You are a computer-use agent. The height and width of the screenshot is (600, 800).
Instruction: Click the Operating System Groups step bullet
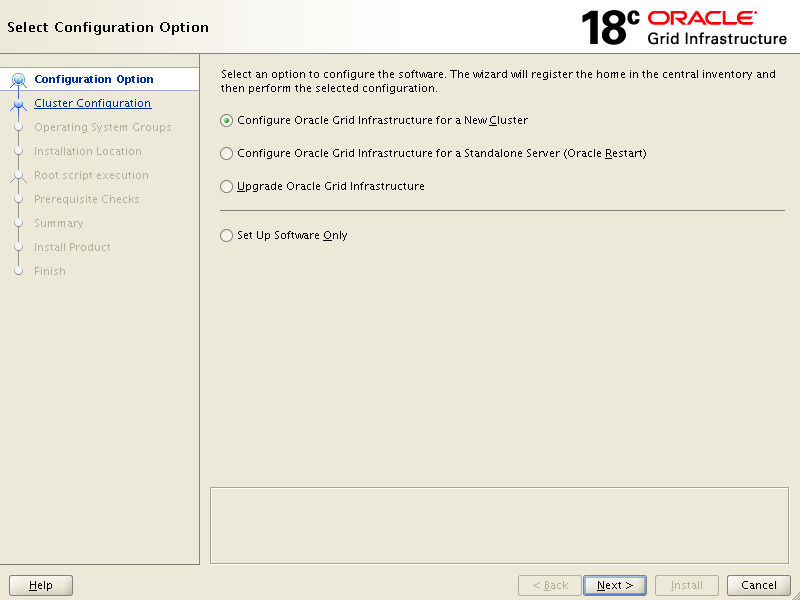(x=19, y=127)
